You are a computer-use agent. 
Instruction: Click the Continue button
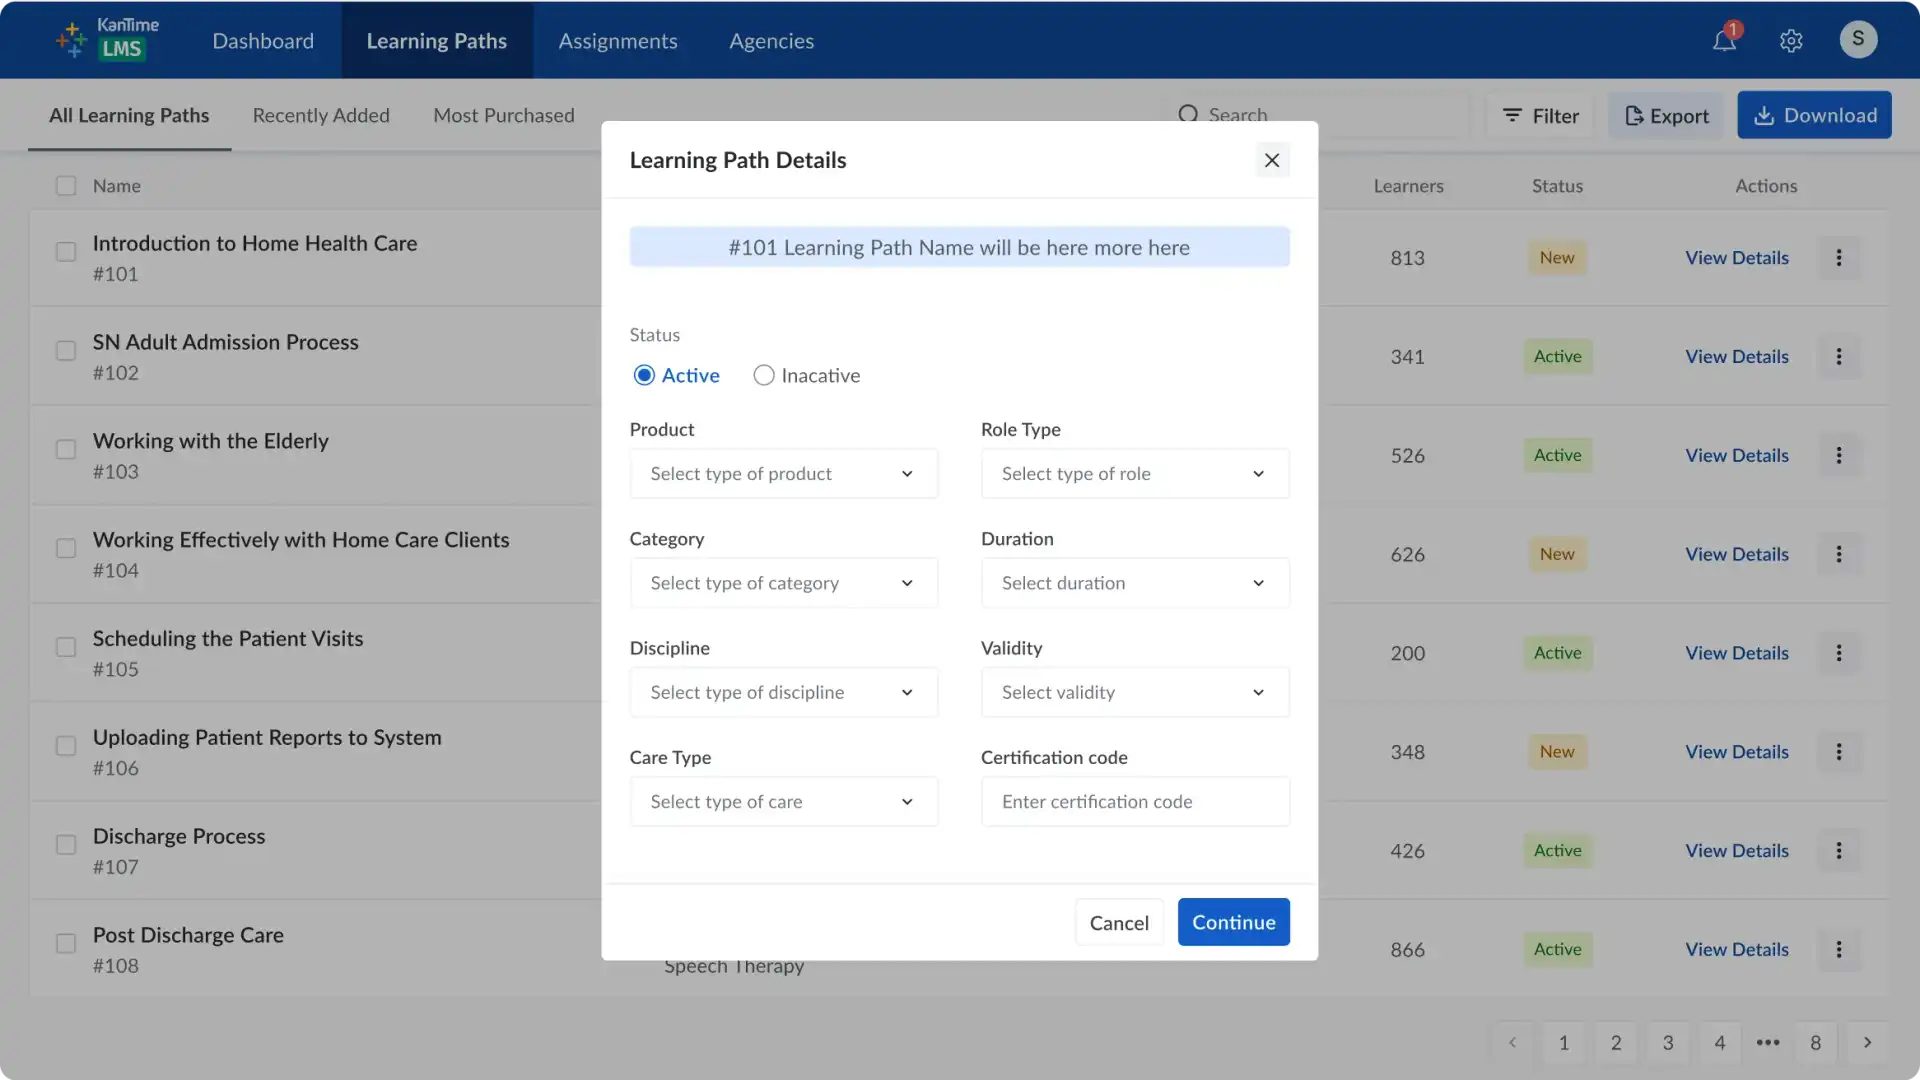point(1234,922)
